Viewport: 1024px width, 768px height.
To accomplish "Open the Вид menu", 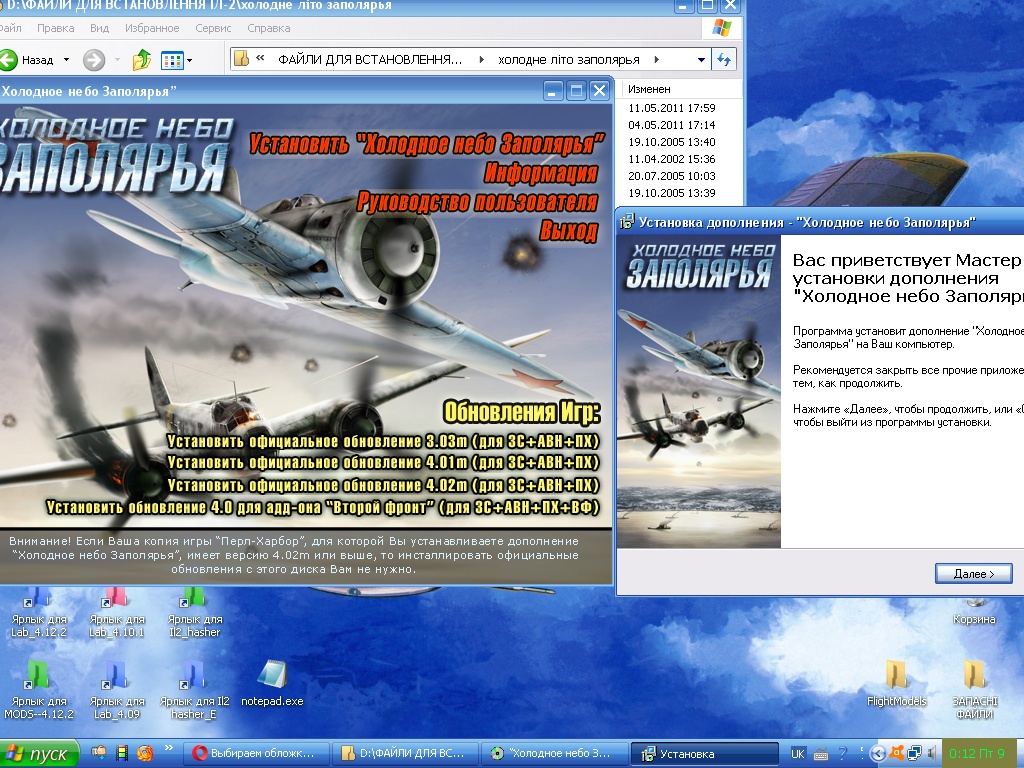I will (99, 28).
